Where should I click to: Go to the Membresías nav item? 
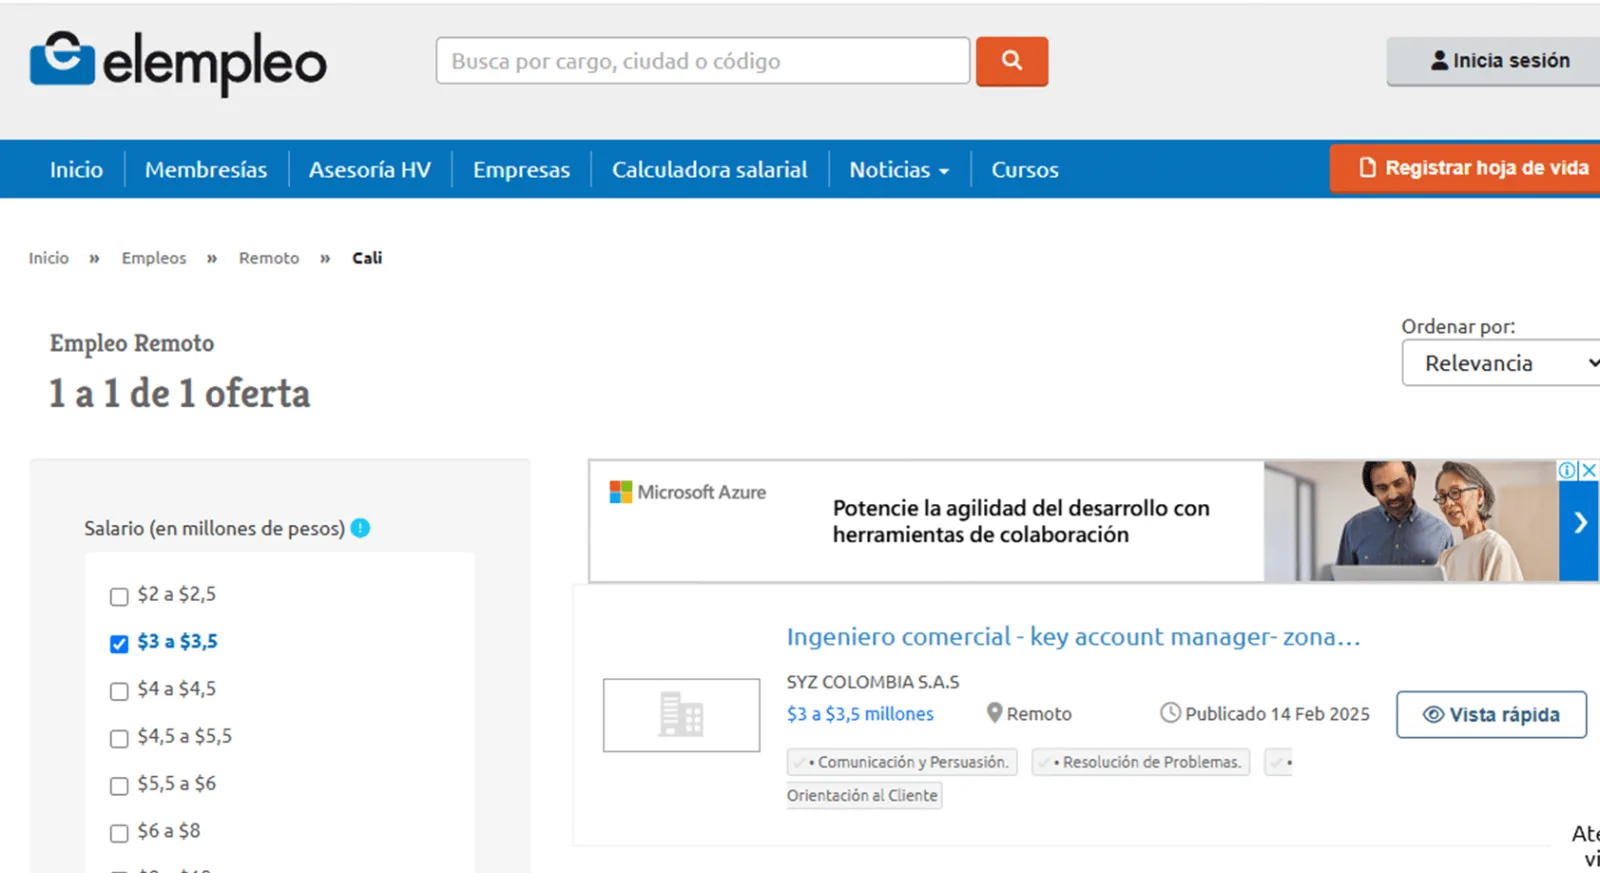pyautogui.click(x=206, y=170)
